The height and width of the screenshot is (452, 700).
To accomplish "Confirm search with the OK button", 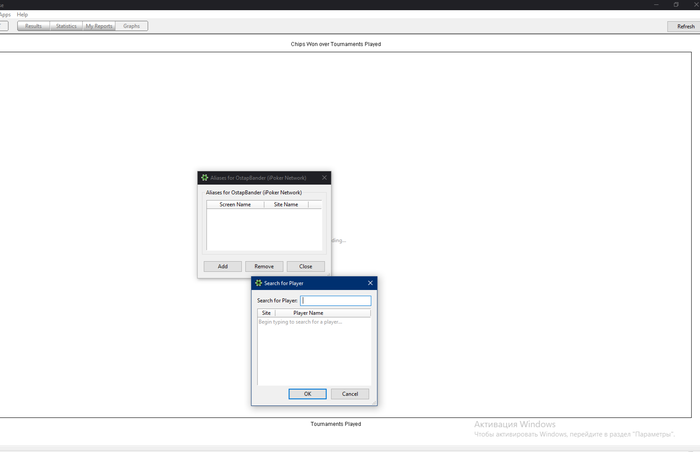I will click(x=308, y=394).
